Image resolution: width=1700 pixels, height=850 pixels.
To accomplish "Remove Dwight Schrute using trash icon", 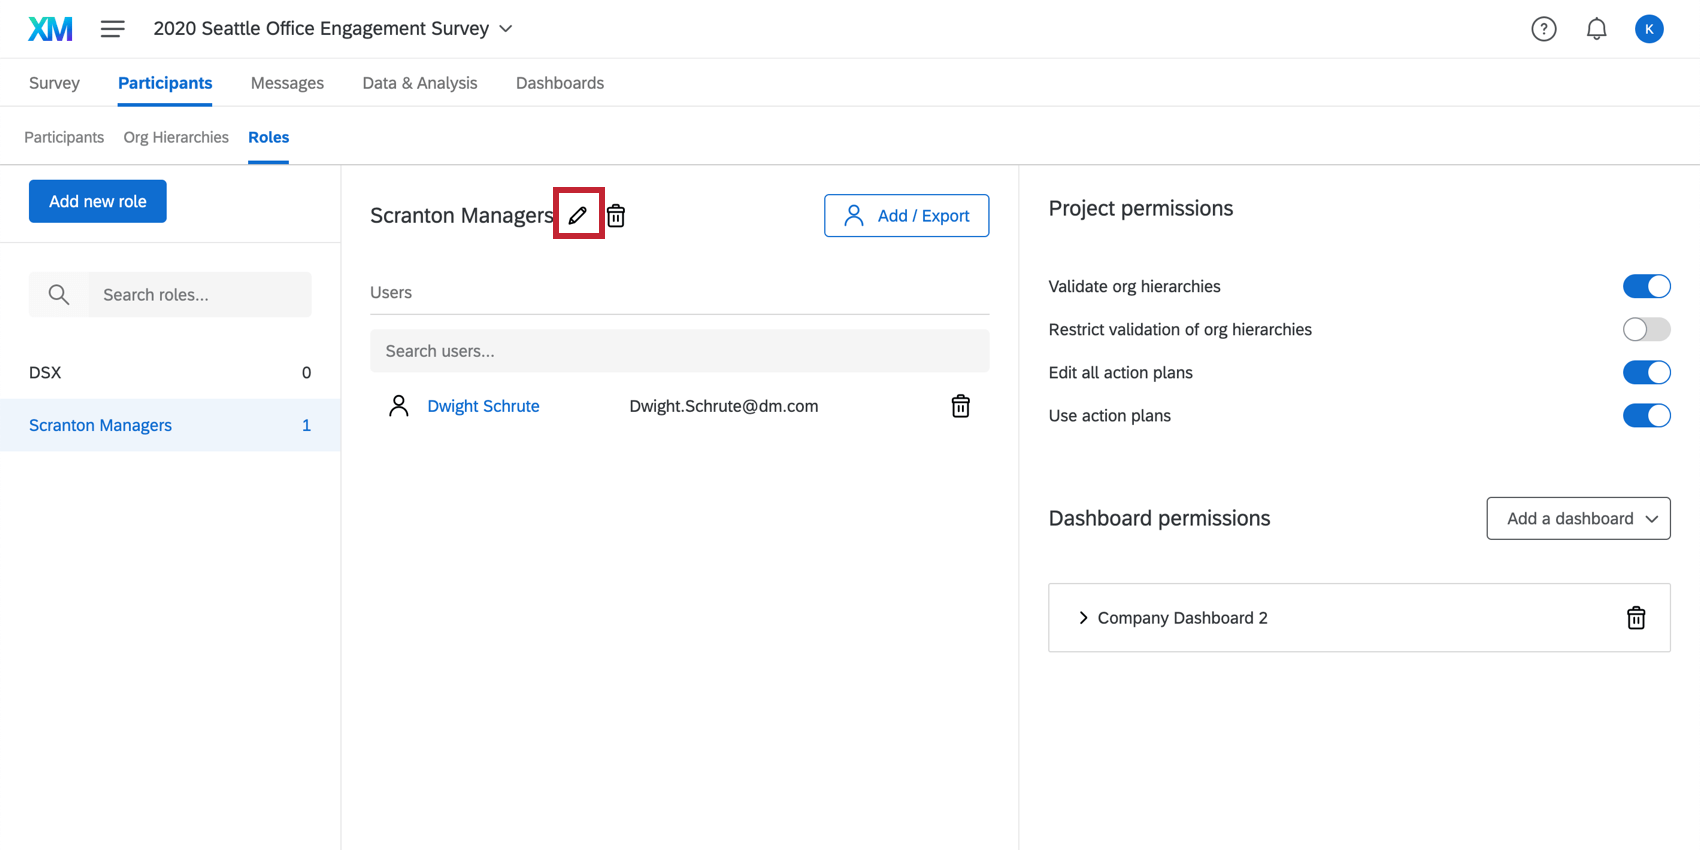I will (960, 406).
